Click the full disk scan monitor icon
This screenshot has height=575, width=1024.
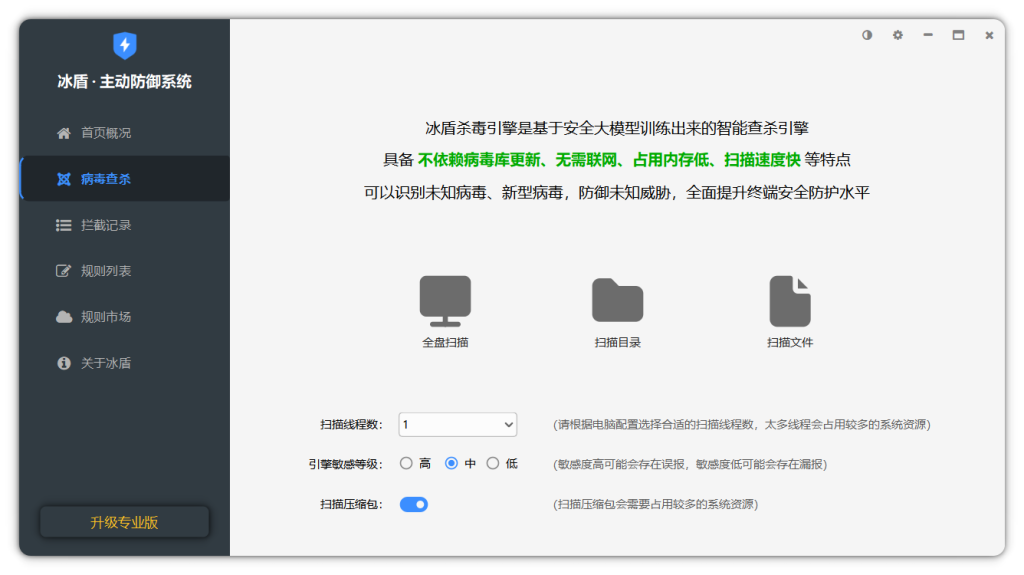pyautogui.click(x=445, y=301)
